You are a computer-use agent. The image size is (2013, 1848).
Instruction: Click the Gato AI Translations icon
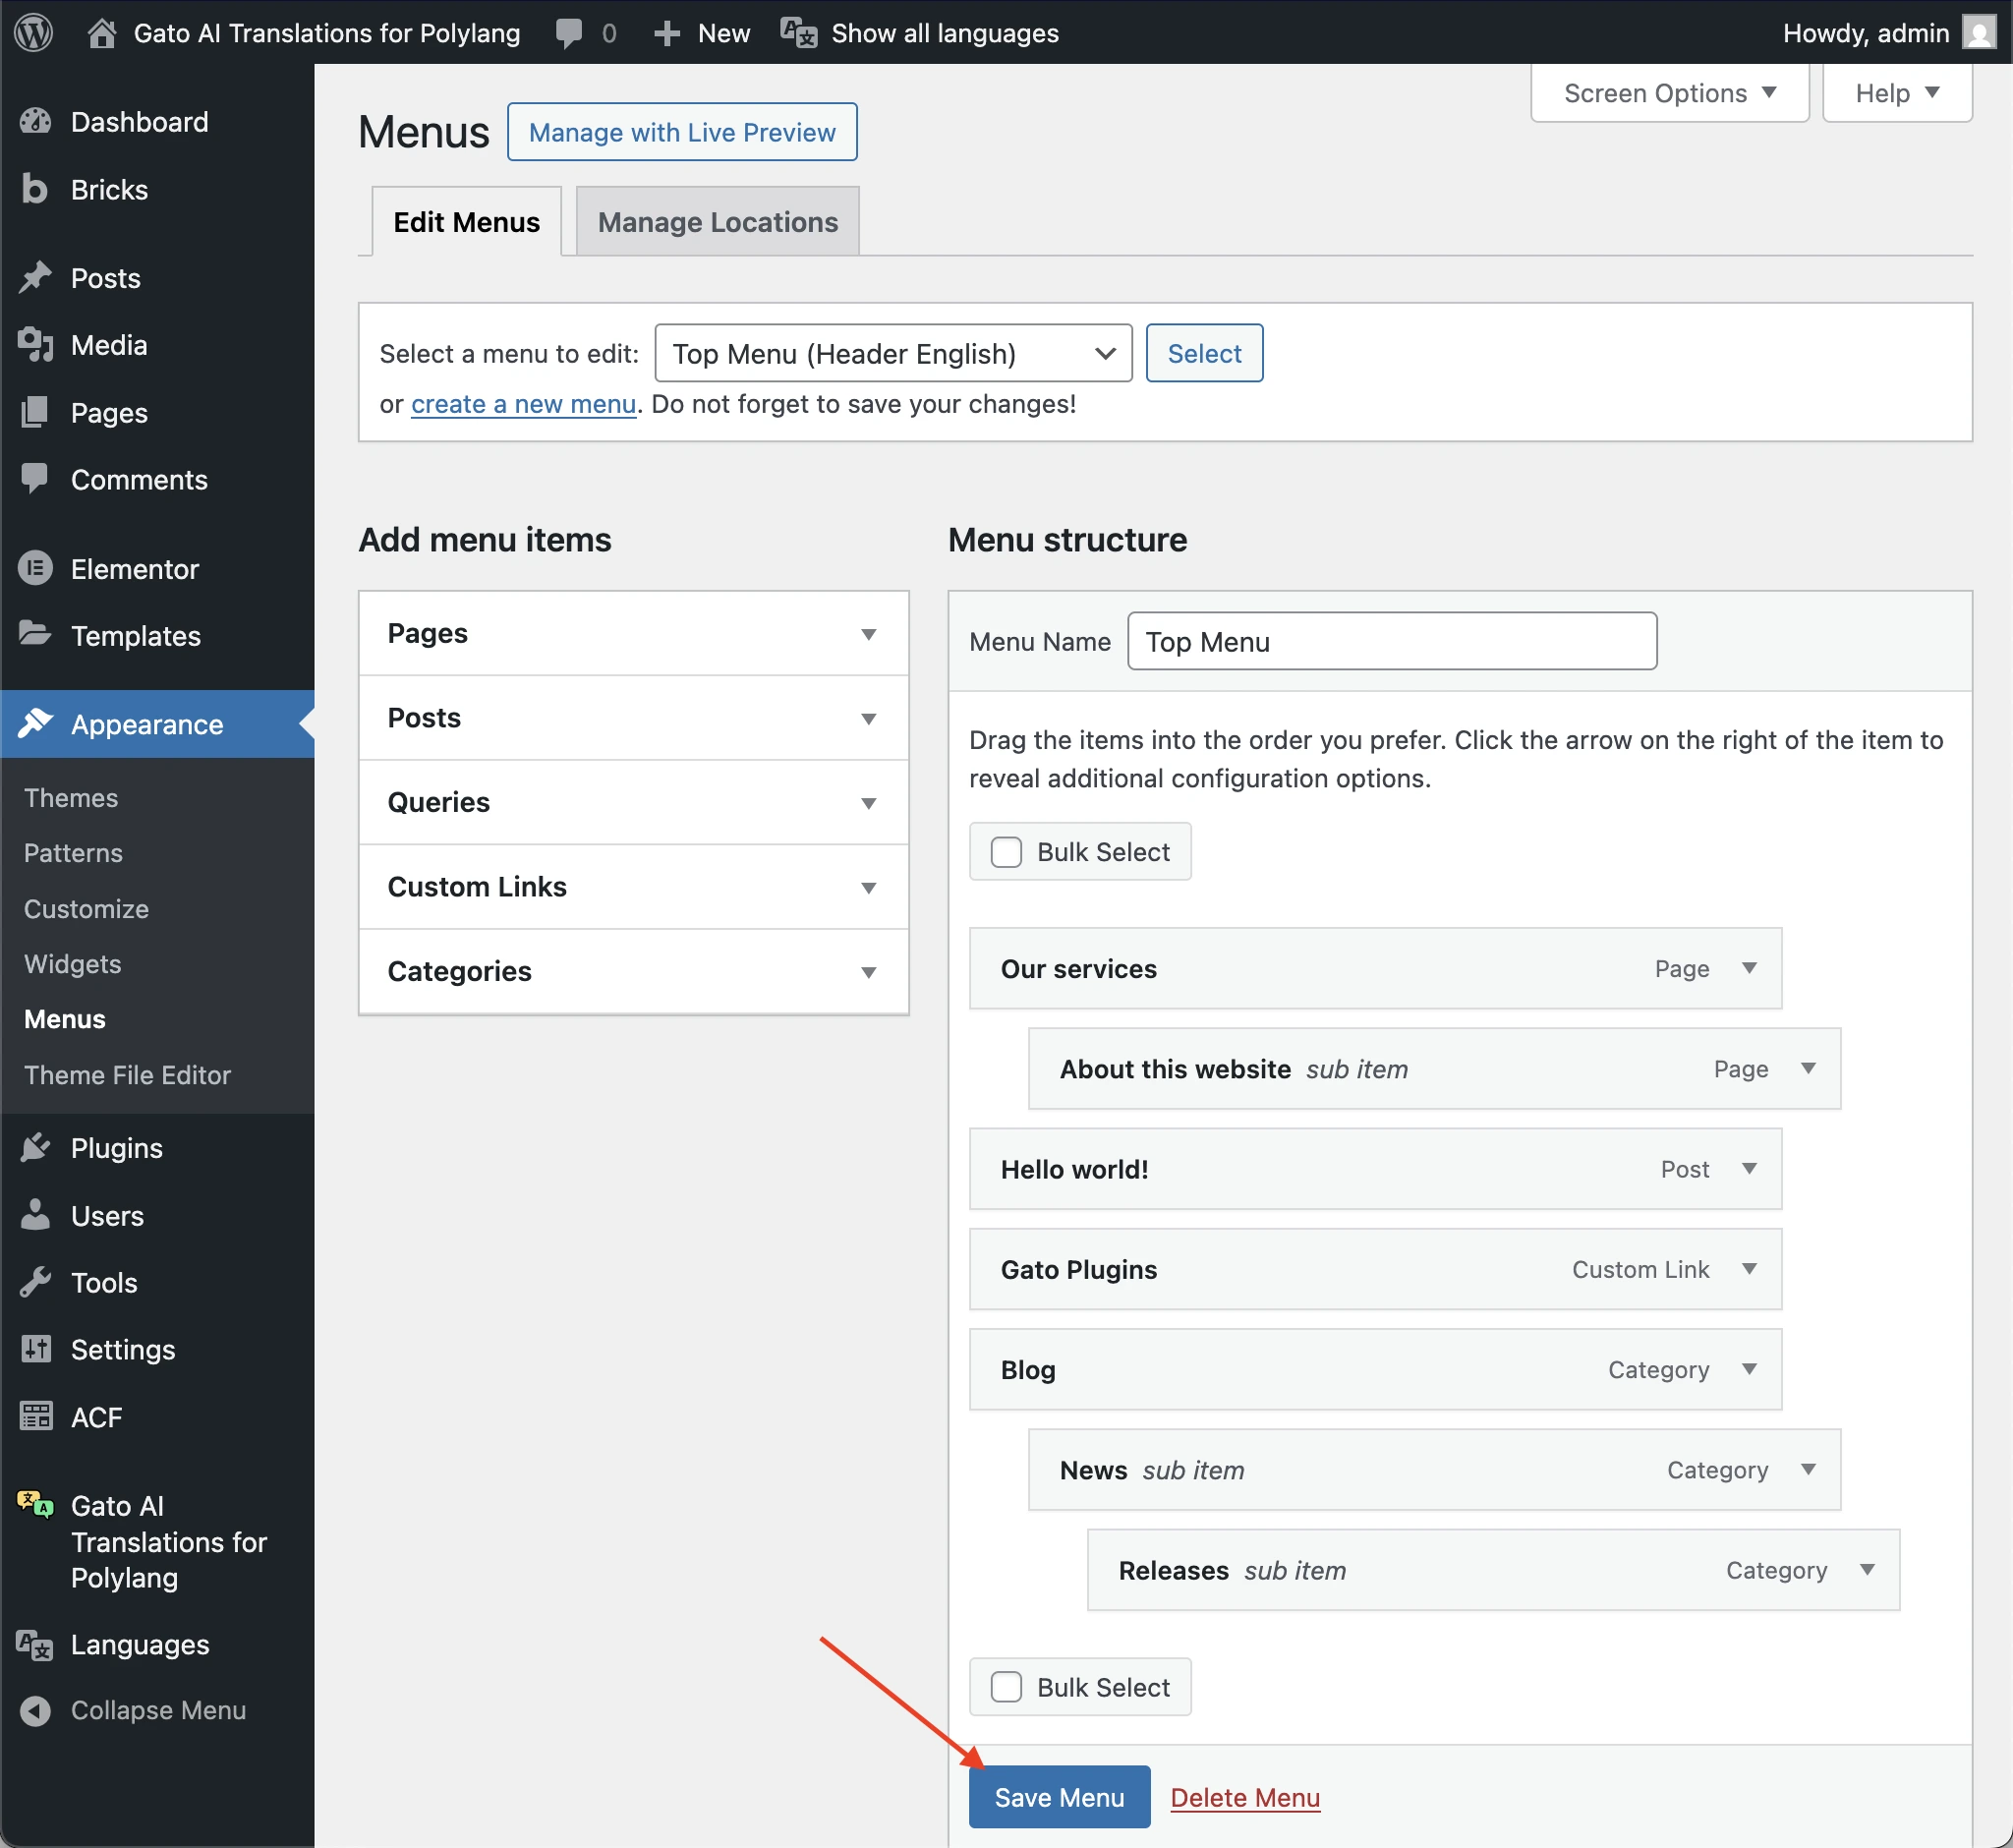35,1504
